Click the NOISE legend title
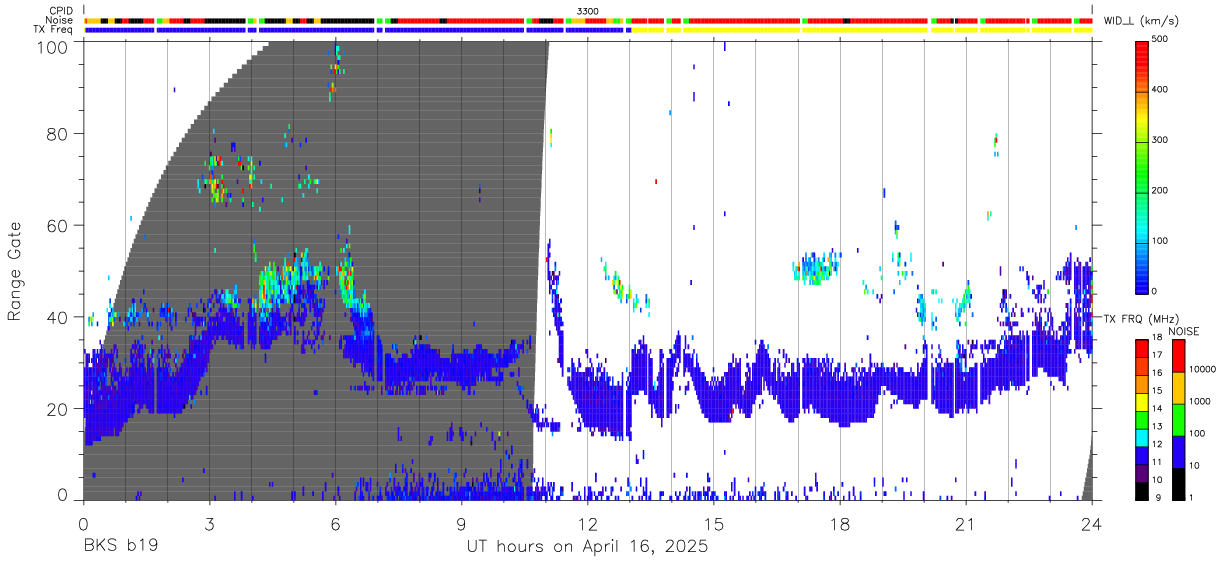The image size is (1228, 567). [x=1183, y=330]
